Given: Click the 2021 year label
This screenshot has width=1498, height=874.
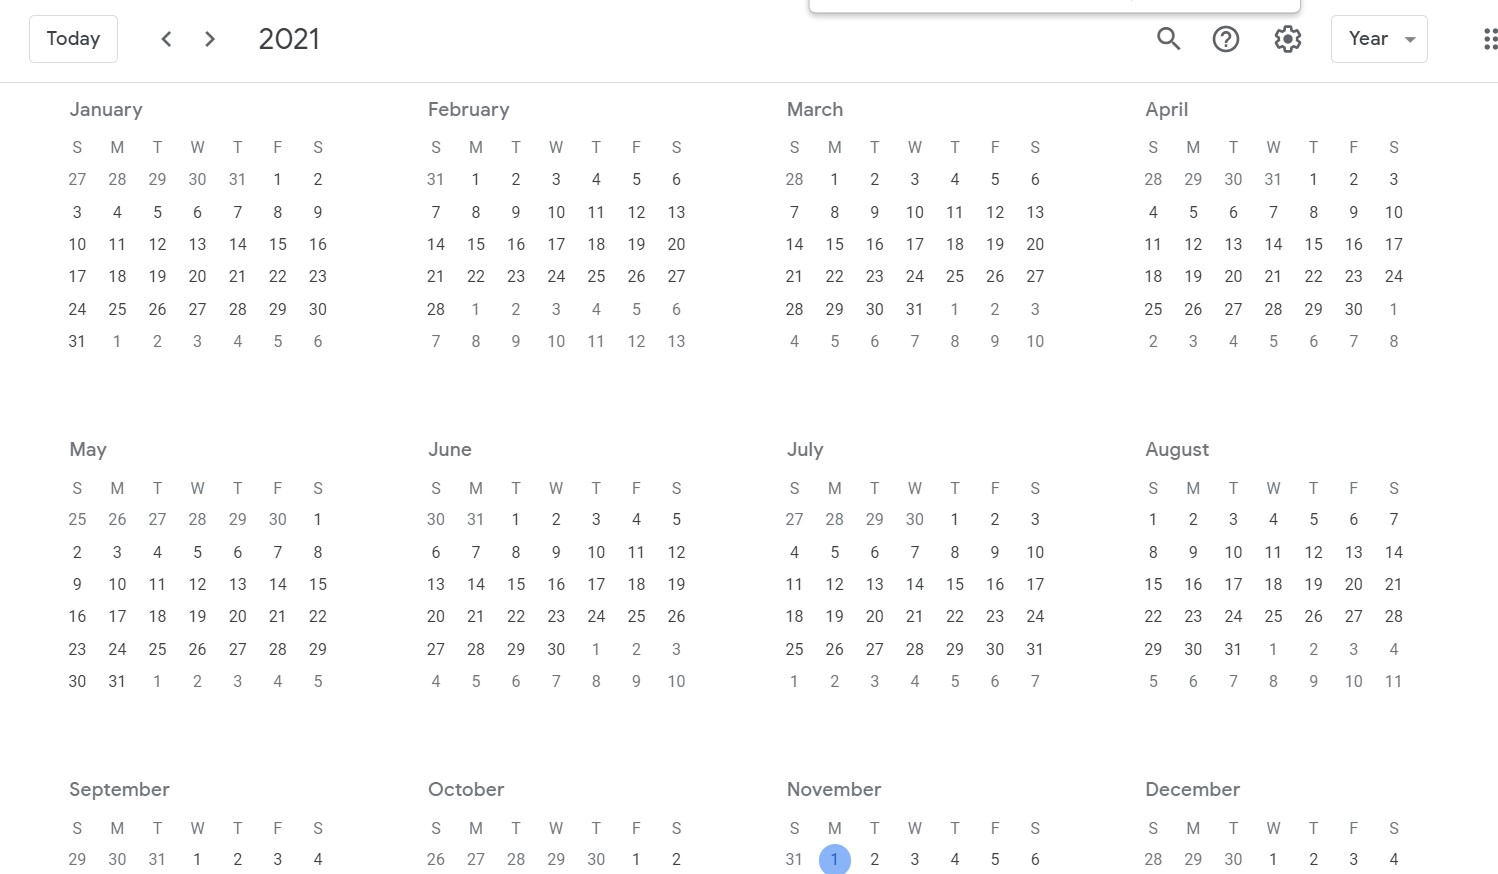Looking at the screenshot, I should [x=289, y=39].
